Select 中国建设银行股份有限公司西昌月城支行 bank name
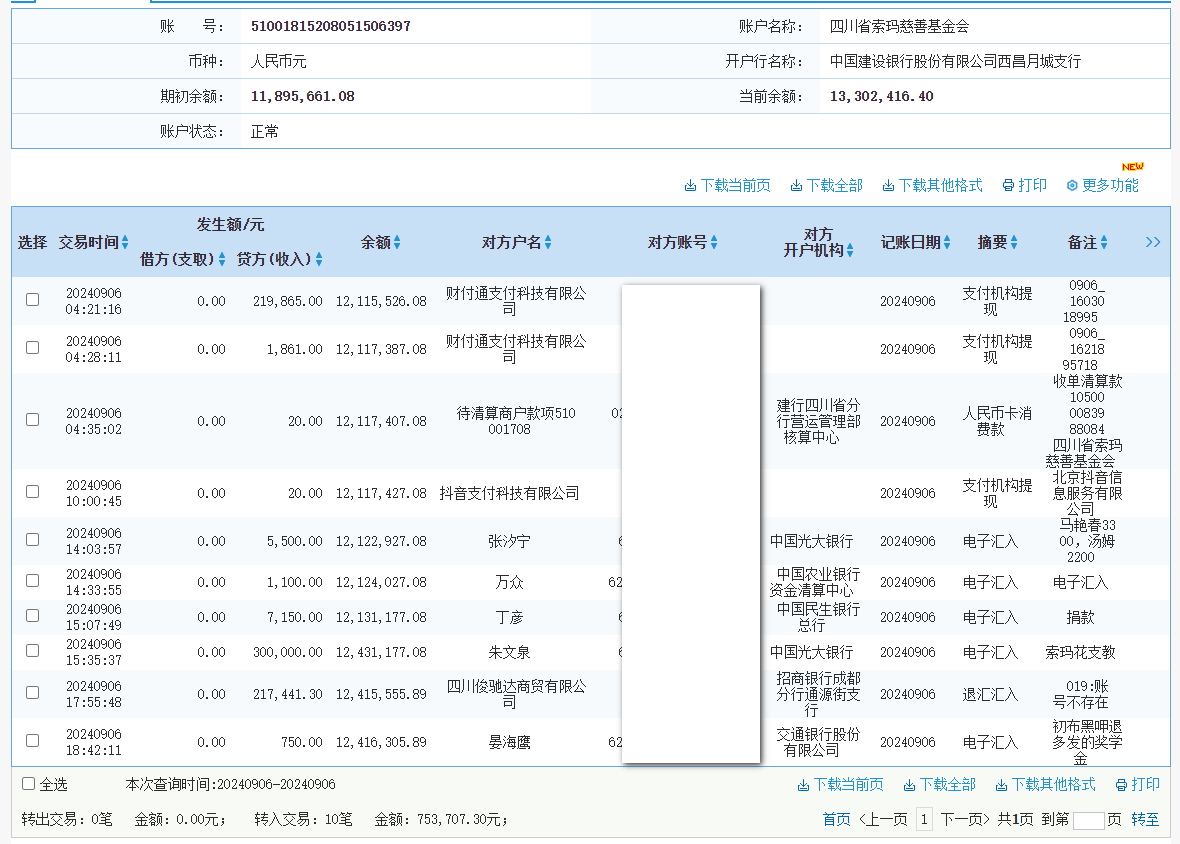1180x844 pixels. (x=955, y=62)
